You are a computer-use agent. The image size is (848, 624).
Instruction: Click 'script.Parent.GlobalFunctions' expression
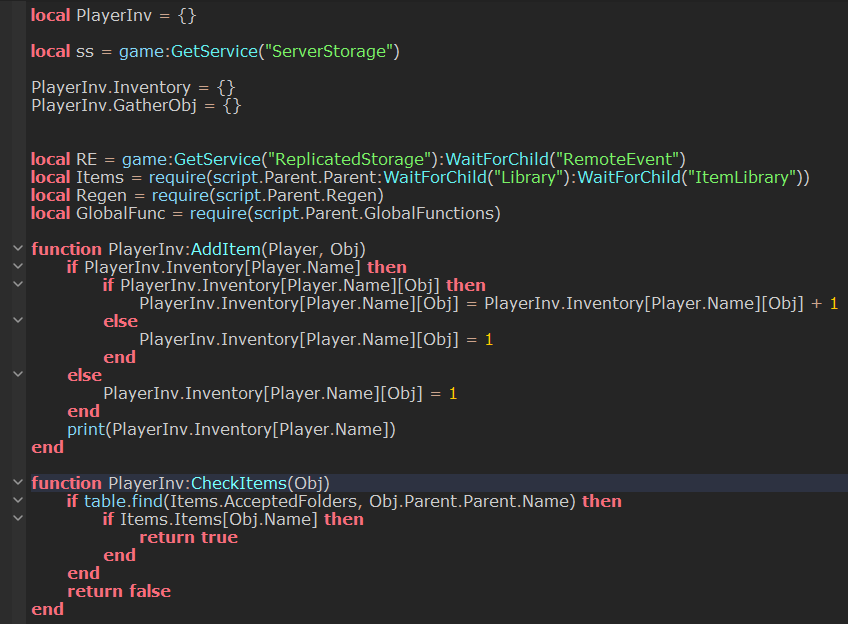pos(374,214)
